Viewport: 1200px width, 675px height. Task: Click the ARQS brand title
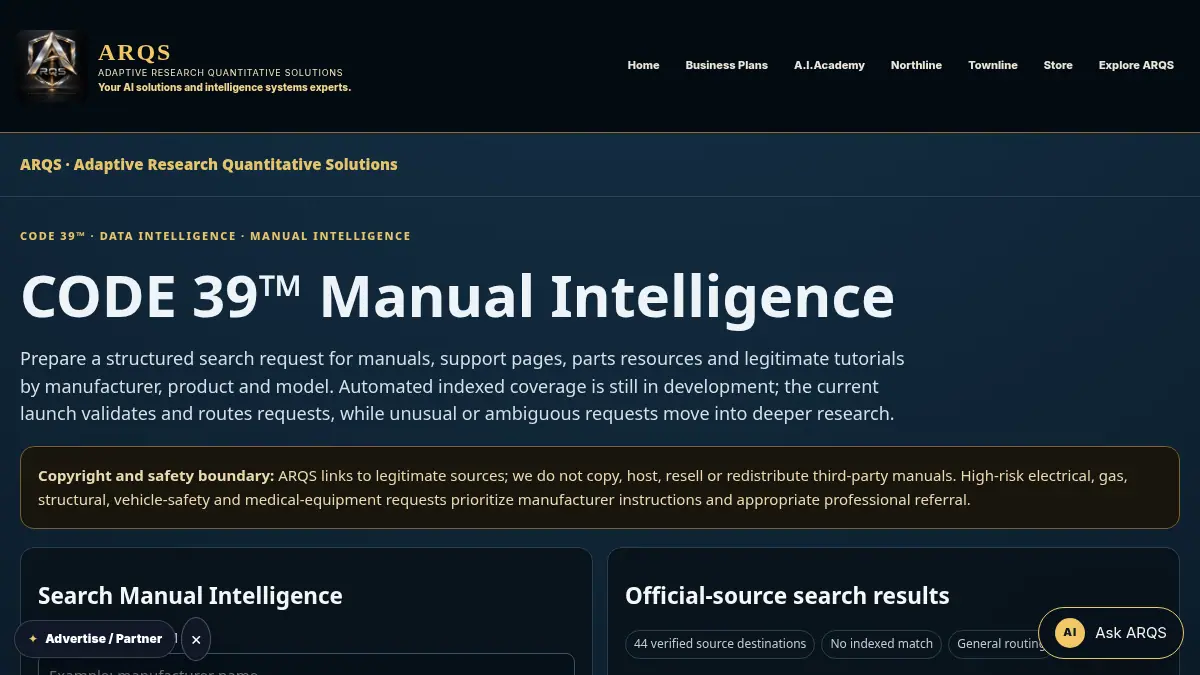pyautogui.click(x=135, y=52)
